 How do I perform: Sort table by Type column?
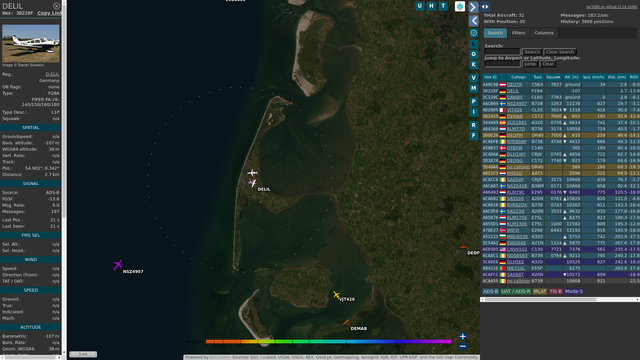point(538,77)
